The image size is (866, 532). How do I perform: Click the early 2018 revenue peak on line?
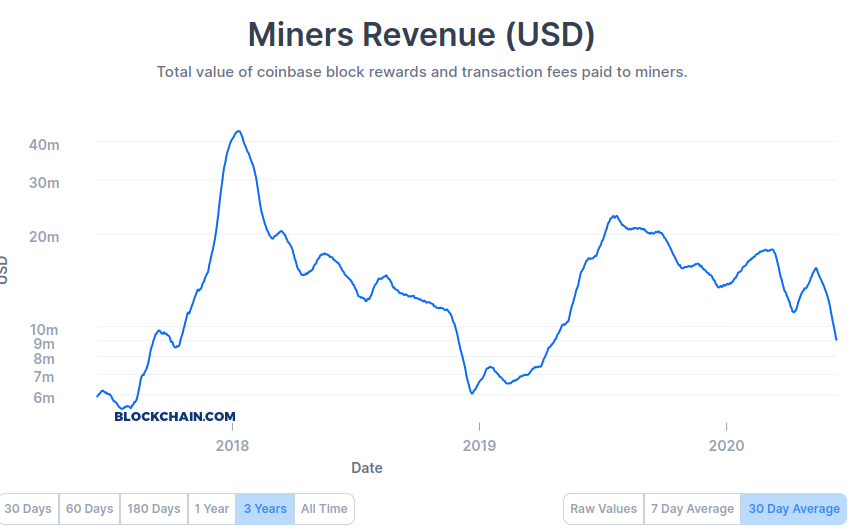tap(238, 131)
